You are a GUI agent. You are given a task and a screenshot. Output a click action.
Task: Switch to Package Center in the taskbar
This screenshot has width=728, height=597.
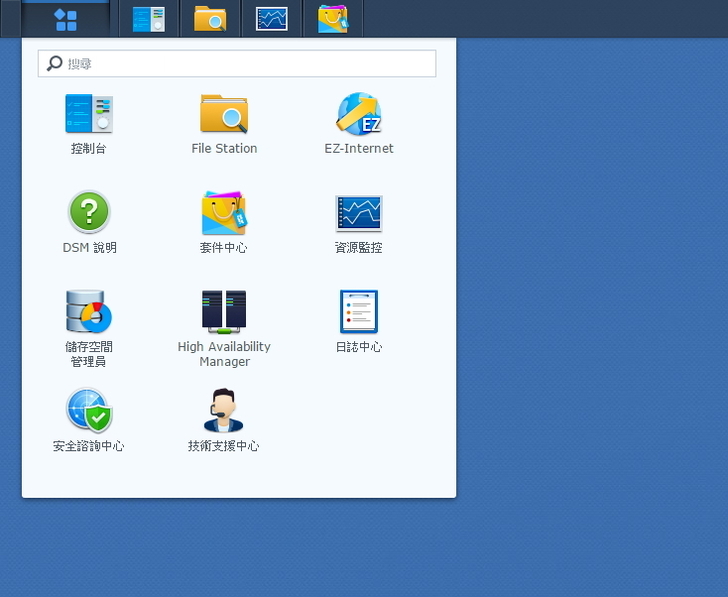coord(333,19)
